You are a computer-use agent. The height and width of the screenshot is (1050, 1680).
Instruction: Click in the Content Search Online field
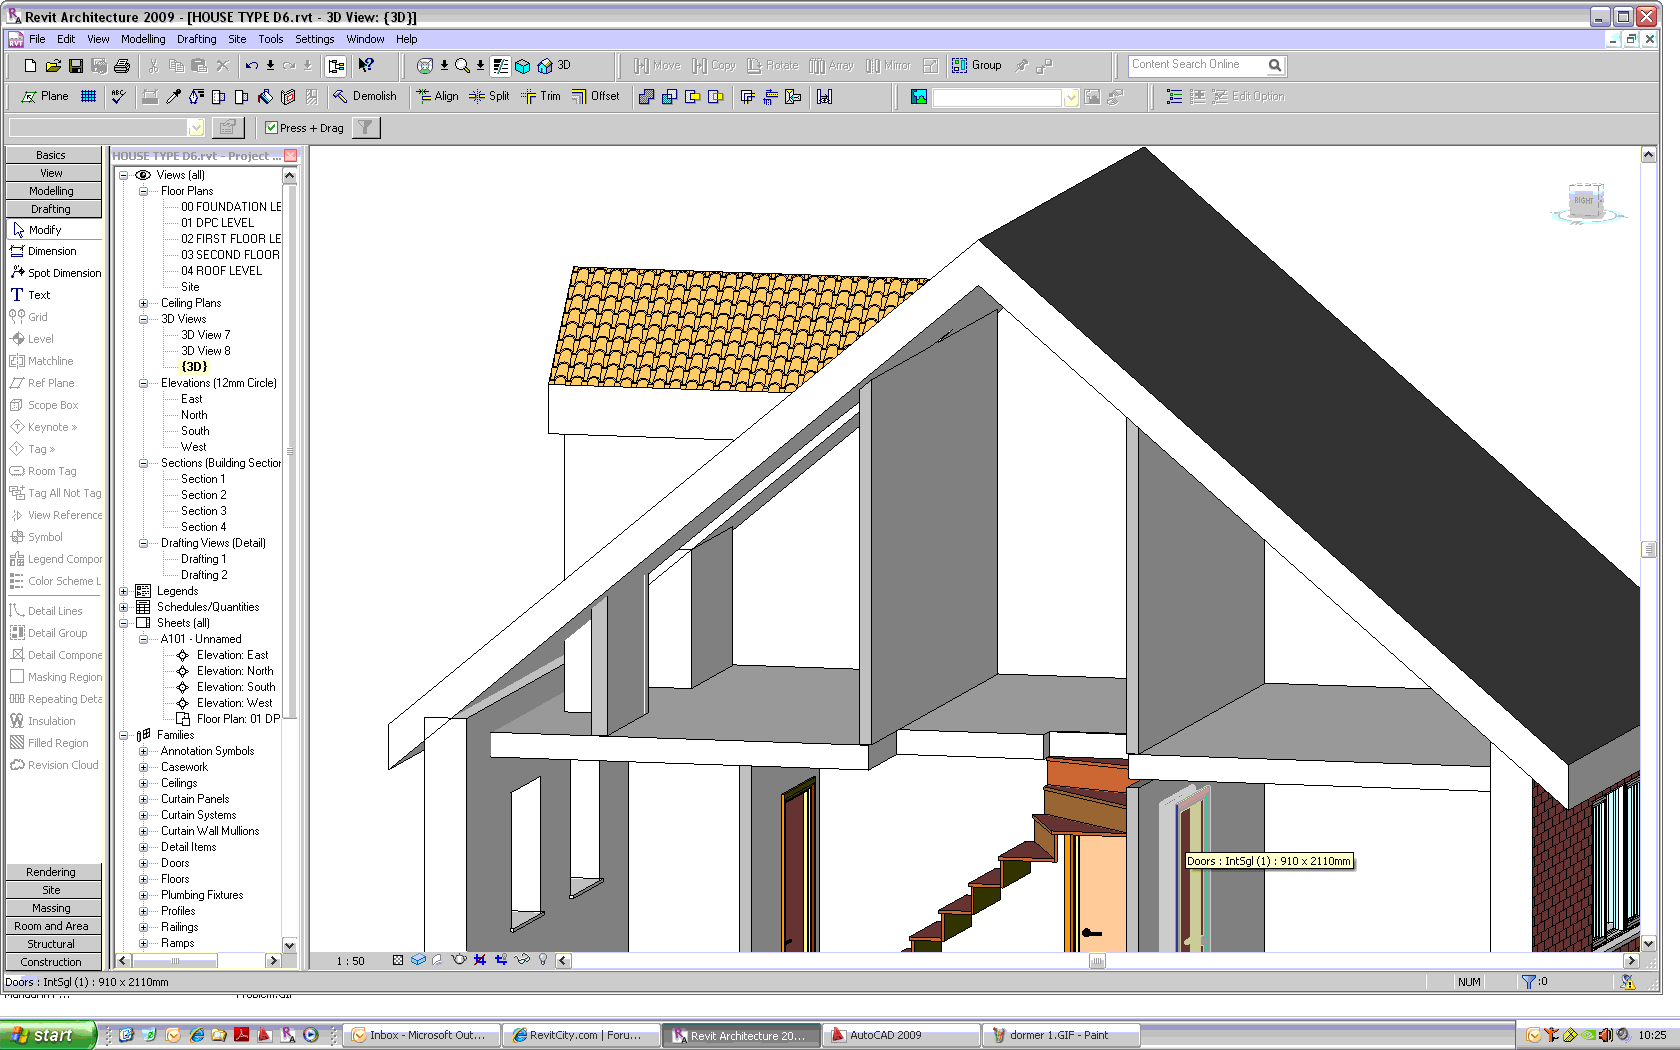tap(1197, 65)
